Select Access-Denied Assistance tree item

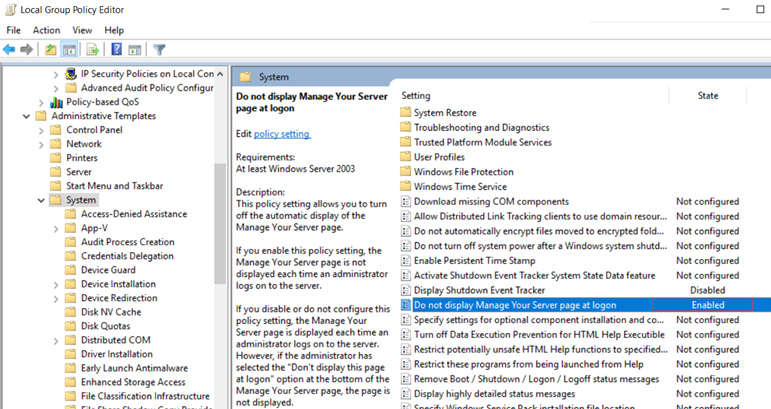tap(134, 214)
